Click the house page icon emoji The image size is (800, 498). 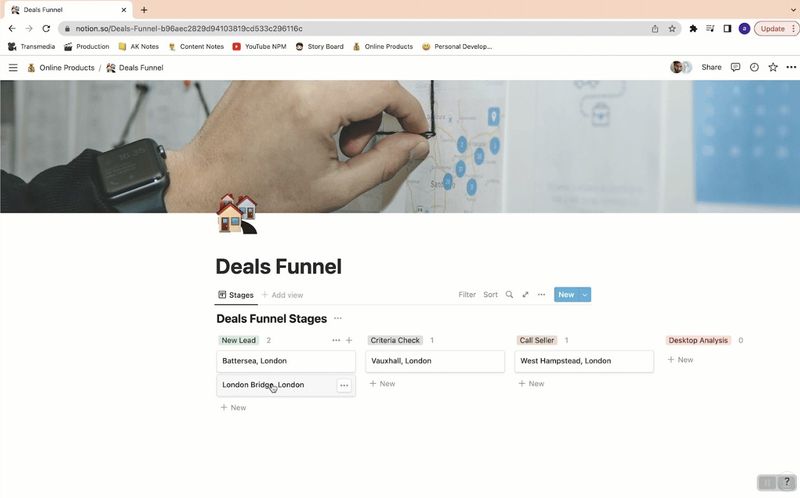237,213
